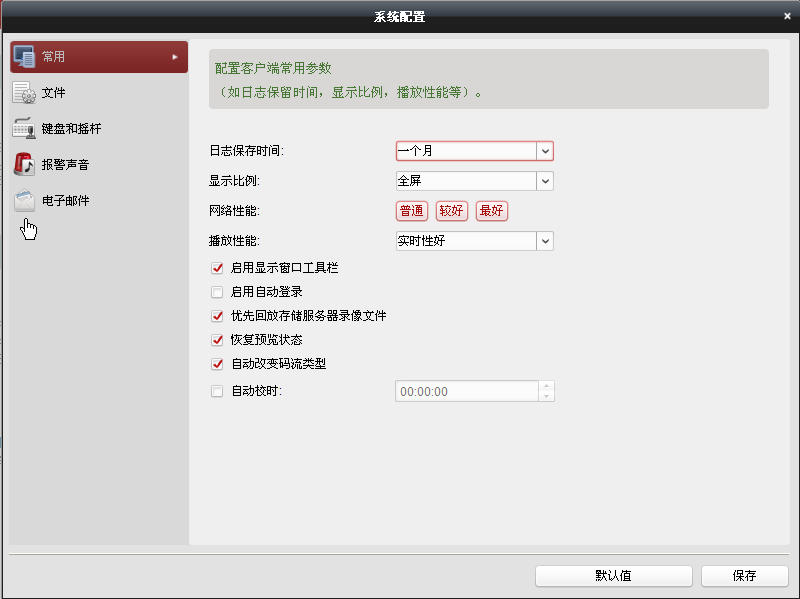The height and width of the screenshot is (599, 800).
Task: Click the time sync input field
Action: coord(465,391)
